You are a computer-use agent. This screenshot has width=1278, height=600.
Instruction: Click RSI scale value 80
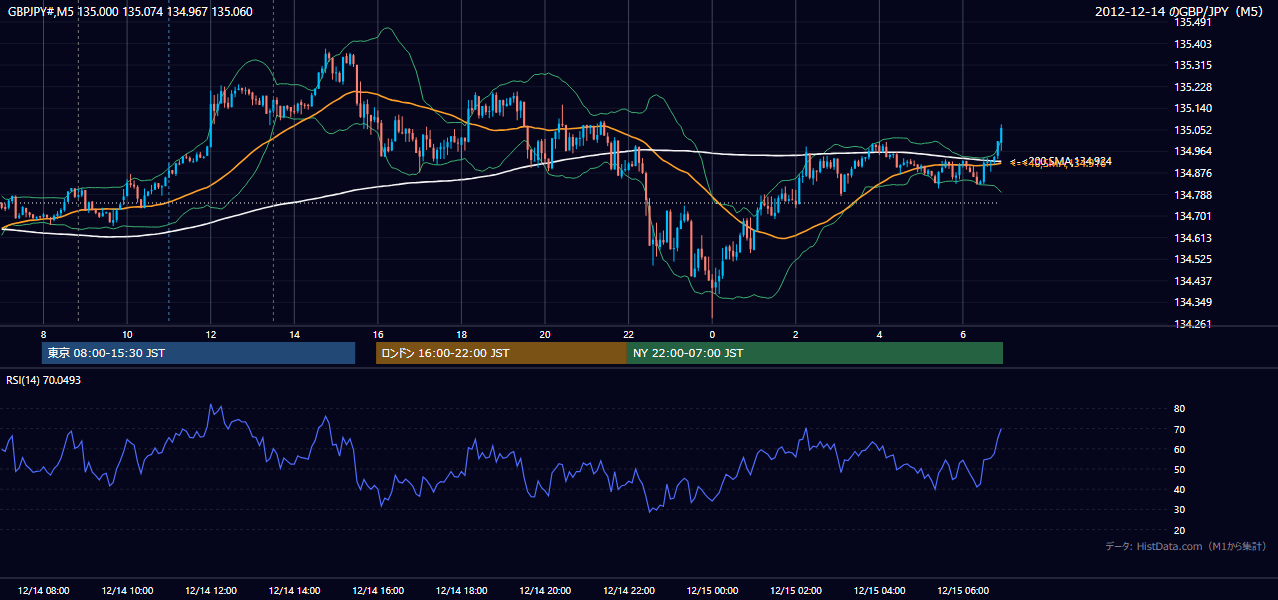click(x=1179, y=409)
